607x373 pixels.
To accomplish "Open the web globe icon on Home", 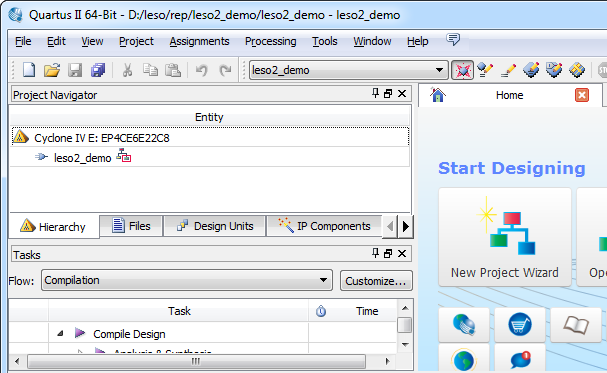I will [x=464, y=324].
